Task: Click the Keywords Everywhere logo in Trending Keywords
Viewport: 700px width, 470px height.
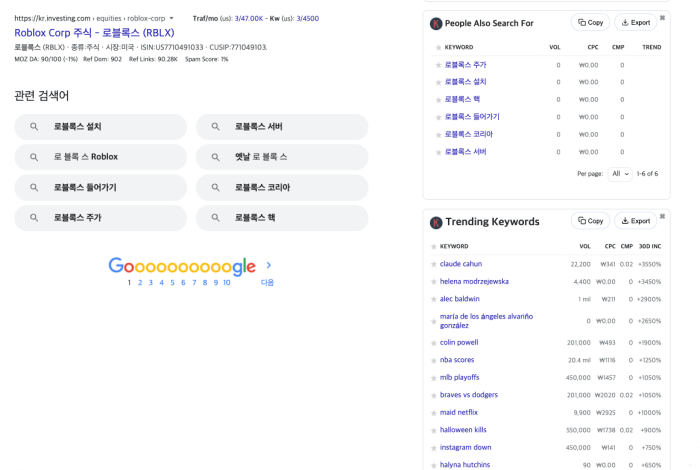Action: point(436,222)
